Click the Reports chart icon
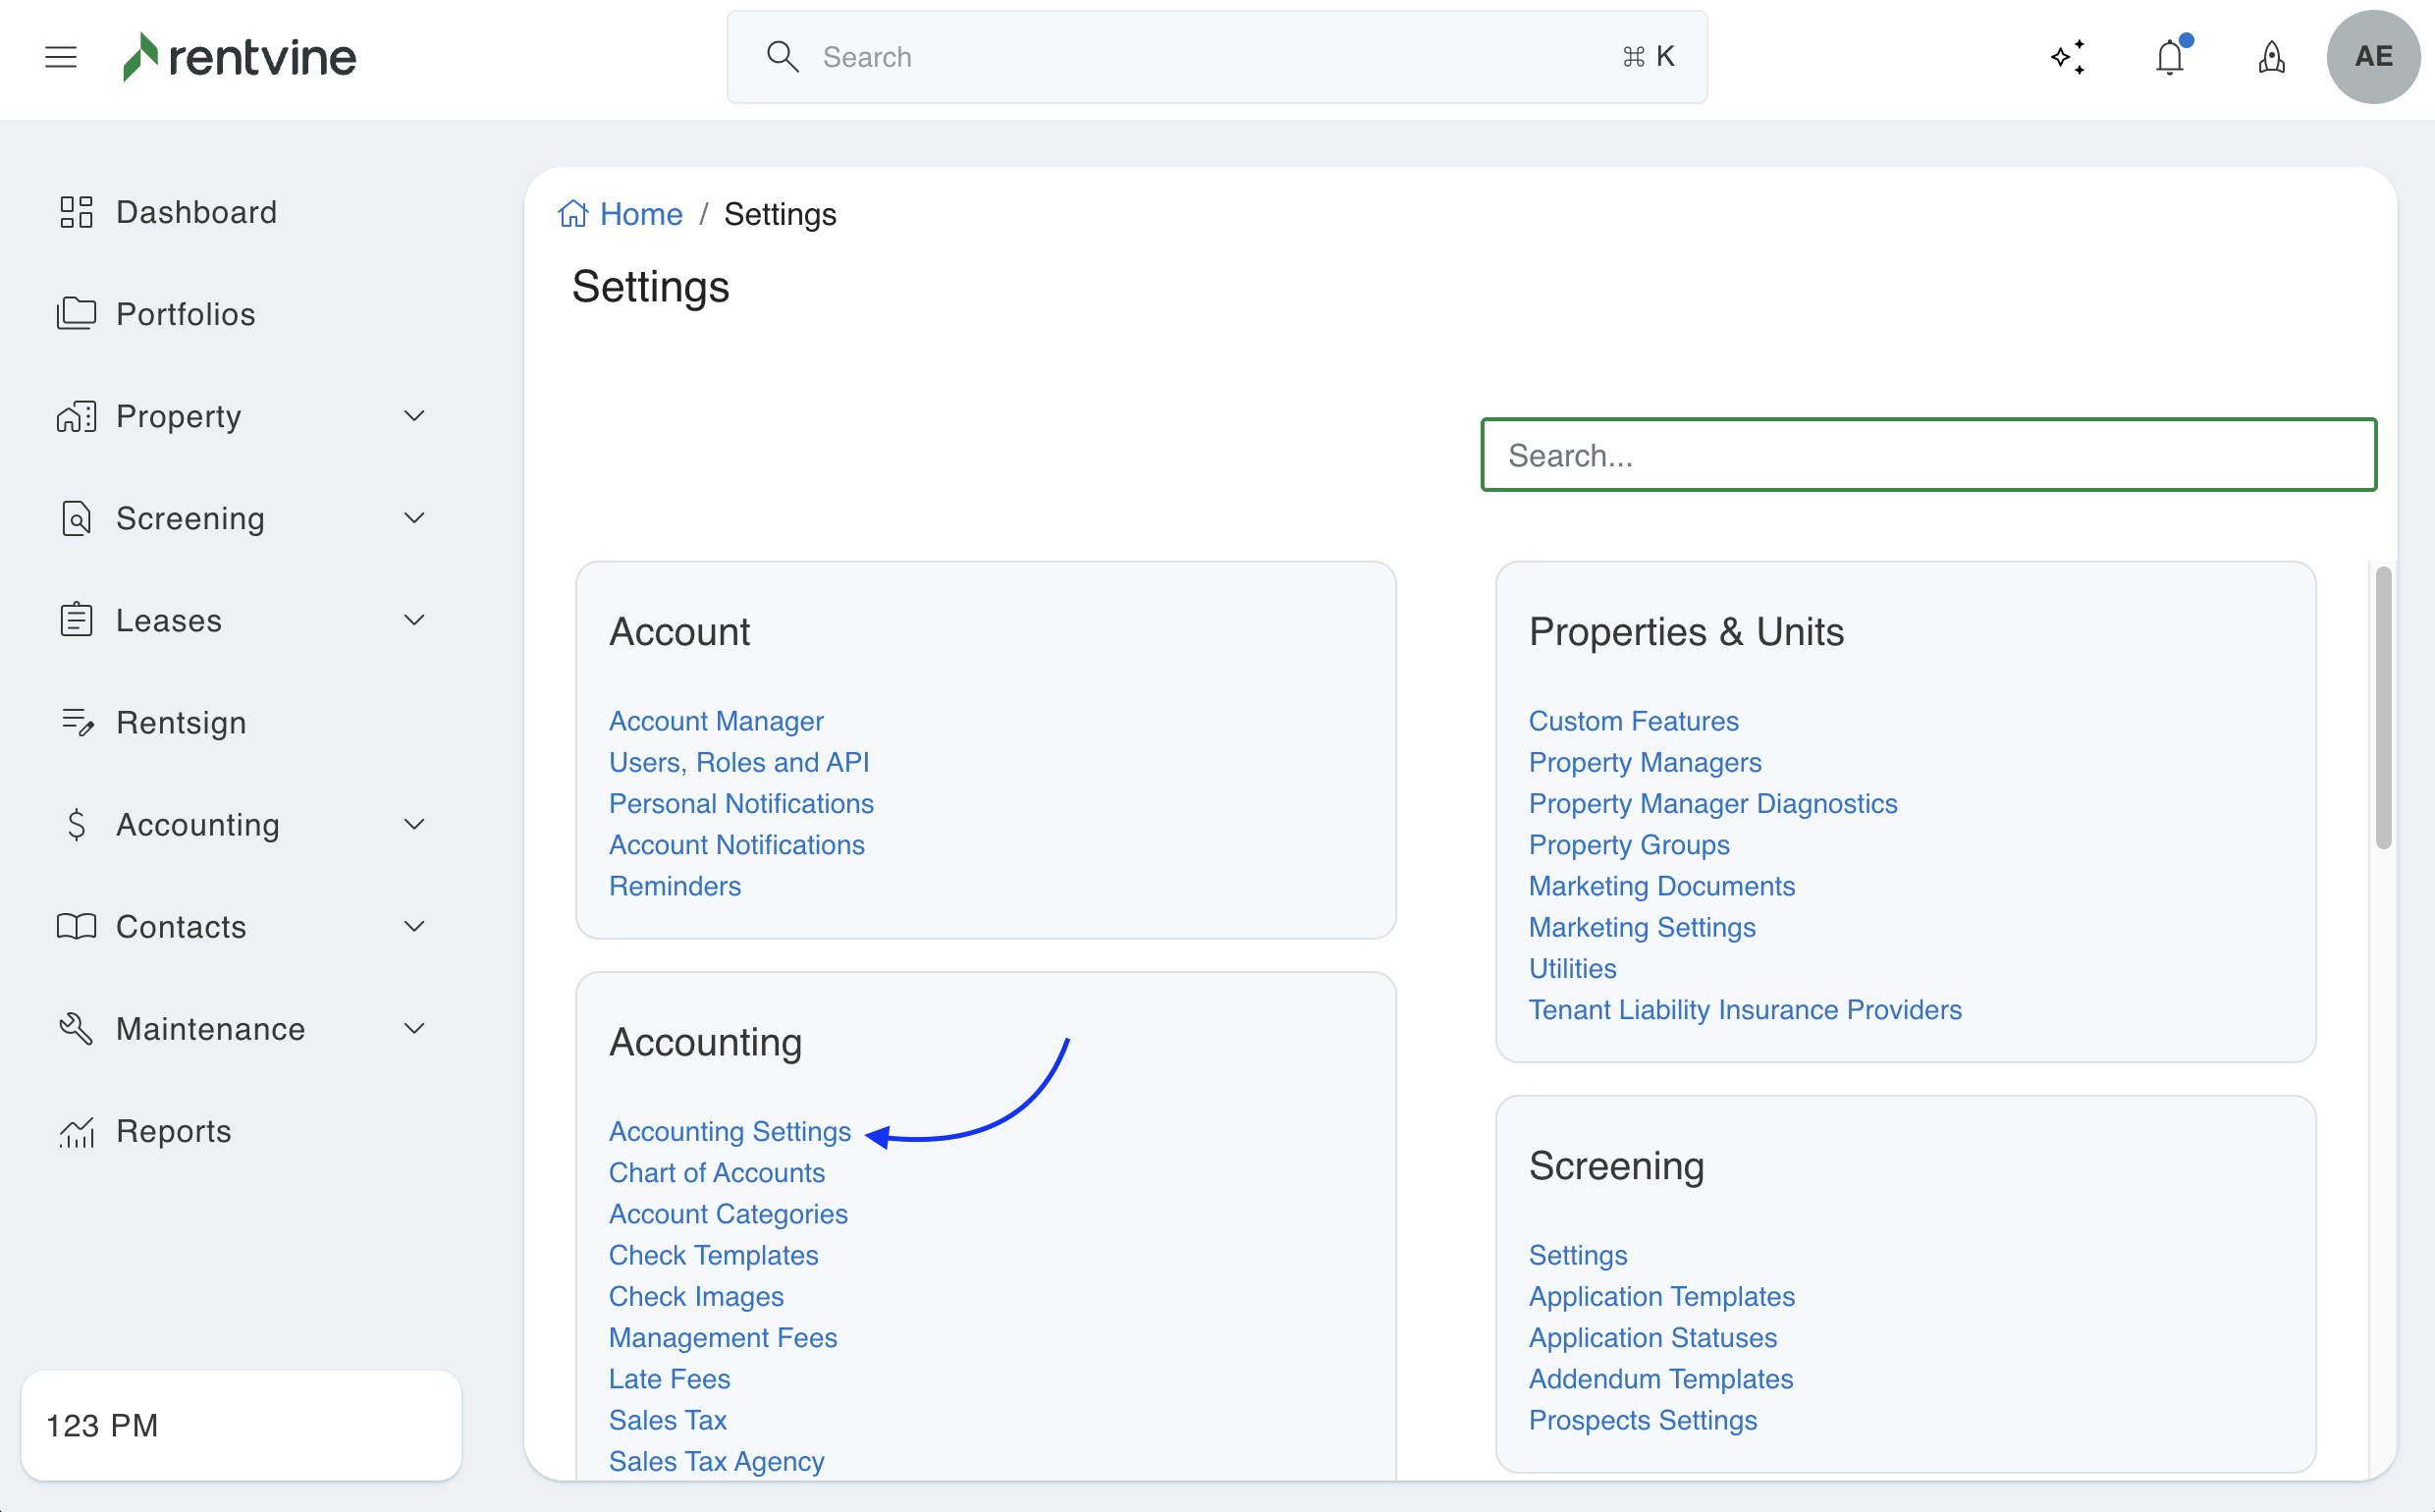The width and height of the screenshot is (2435, 1512). pos(76,1131)
